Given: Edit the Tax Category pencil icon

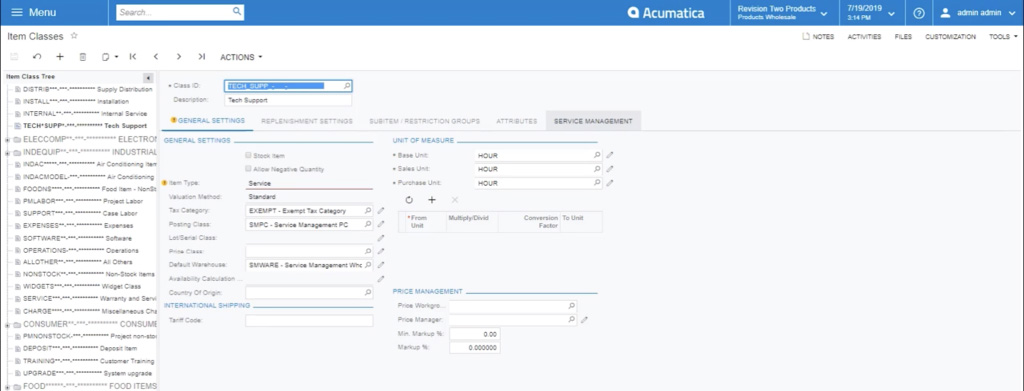Looking at the screenshot, I should click(381, 211).
